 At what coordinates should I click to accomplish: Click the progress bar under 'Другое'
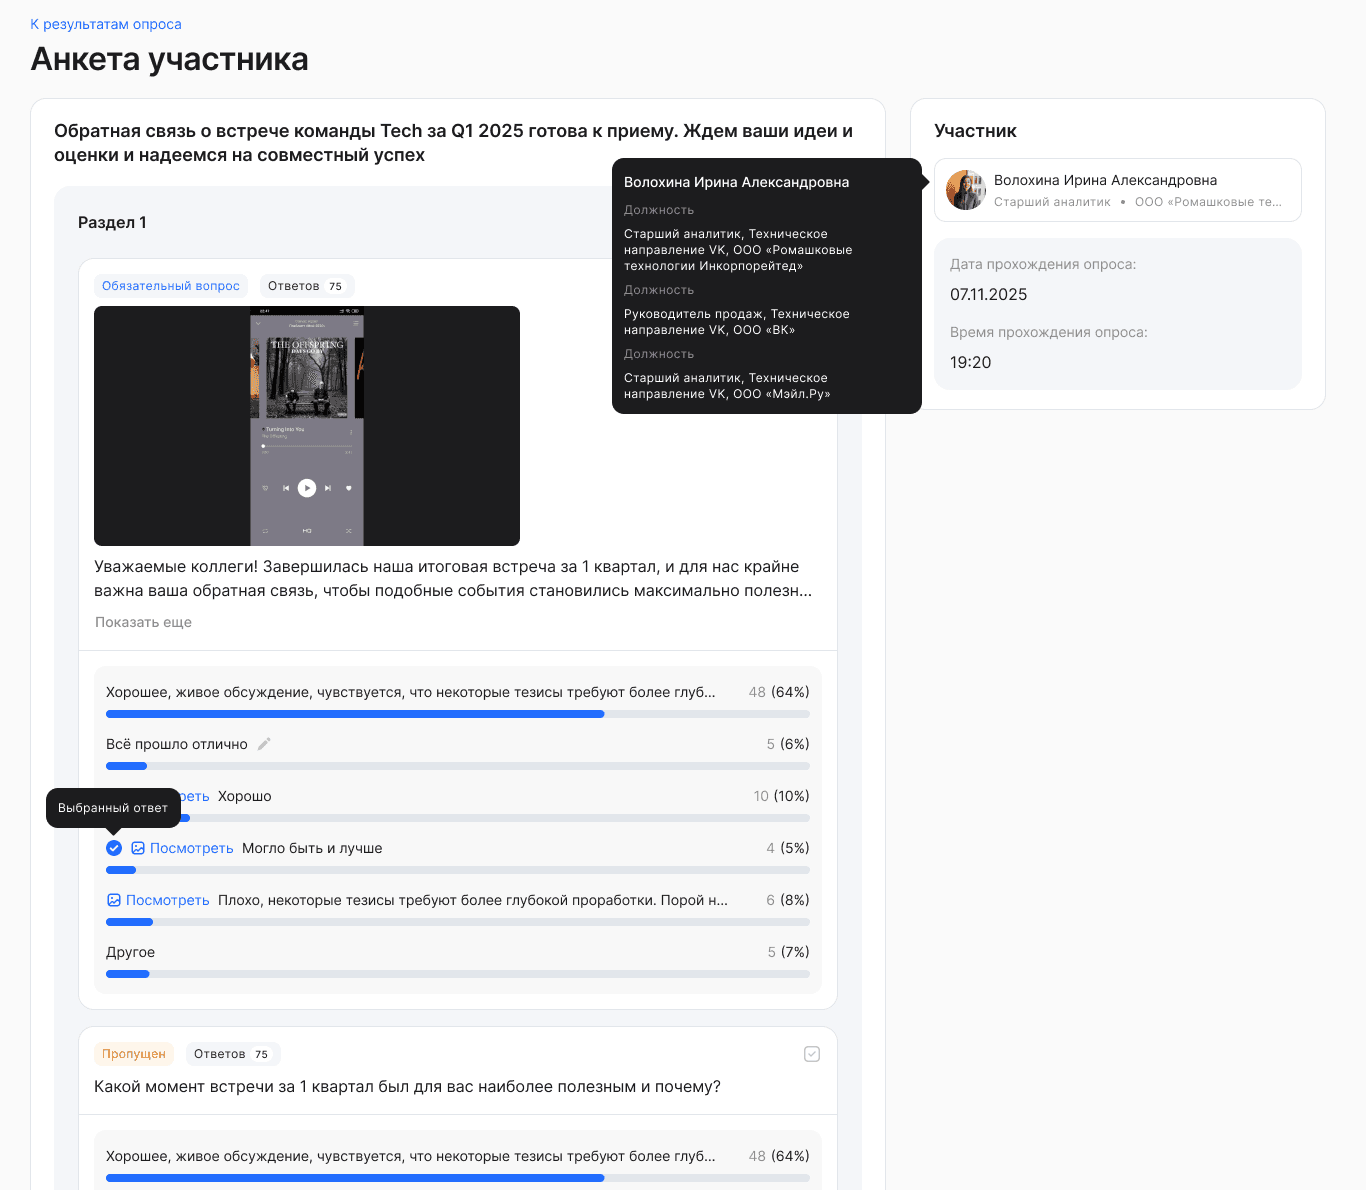(458, 974)
